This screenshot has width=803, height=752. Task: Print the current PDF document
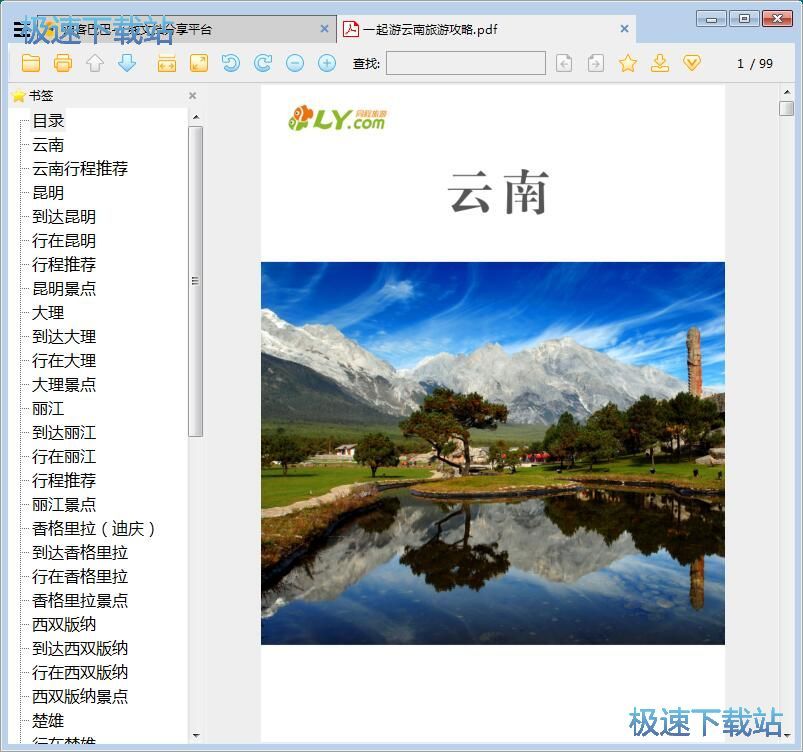(62, 63)
